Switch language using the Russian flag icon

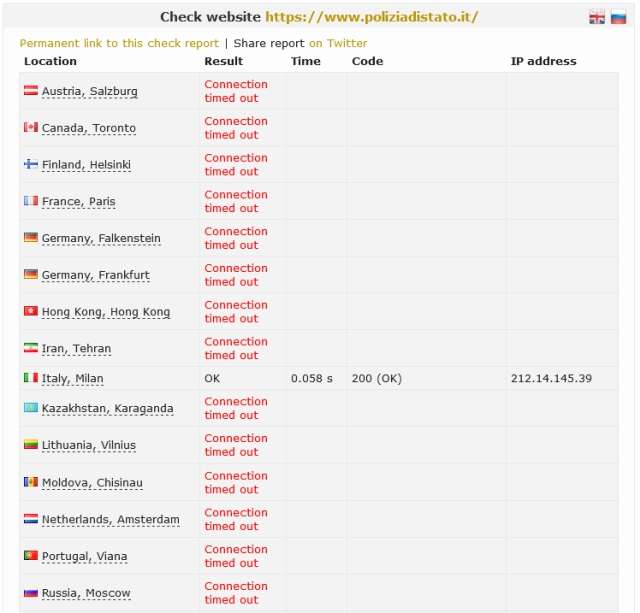click(619, 17)
